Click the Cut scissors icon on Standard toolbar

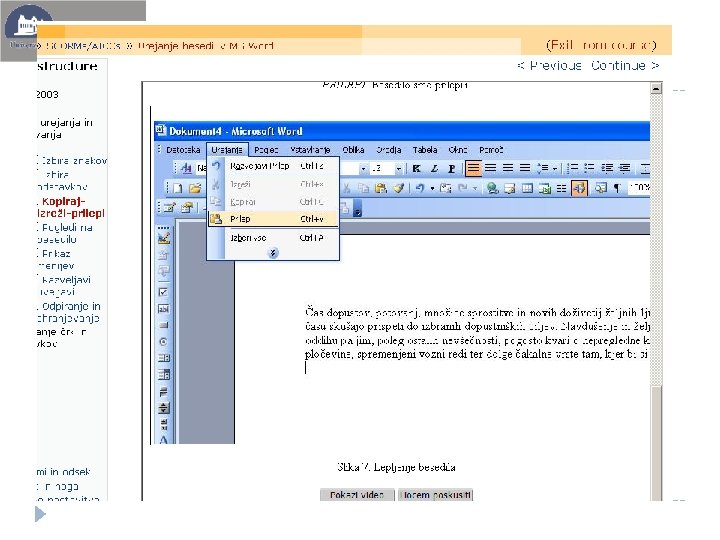[347, 188]
